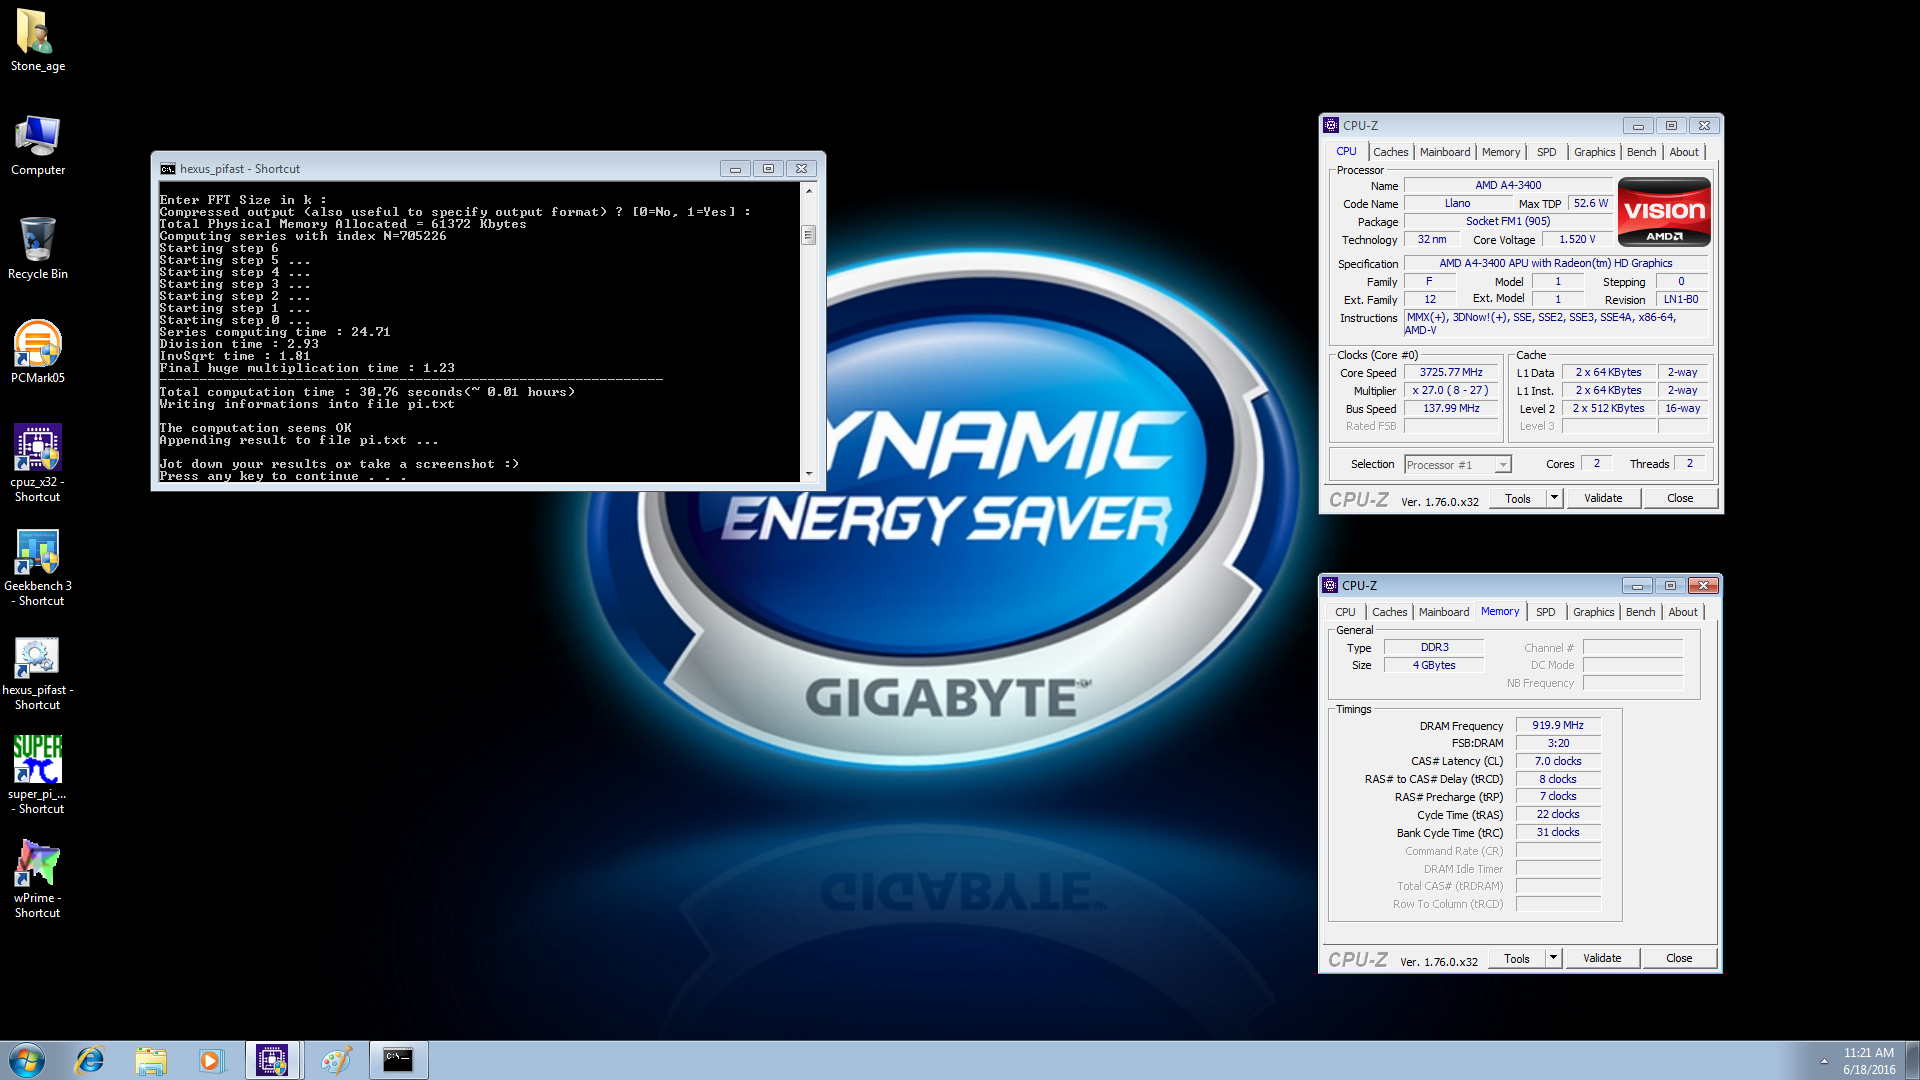The height and width of the screenshot is (1080, 1920).
Task: Open About tab in bottom CPU-Z window
Action: click(1683, 612)
